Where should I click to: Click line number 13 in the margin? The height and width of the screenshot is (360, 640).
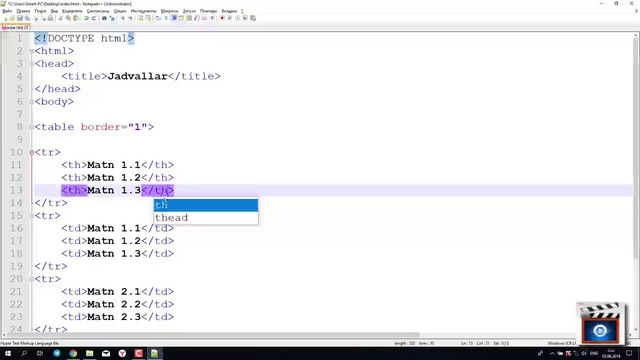pyautogui.click(x=16, y=190)
